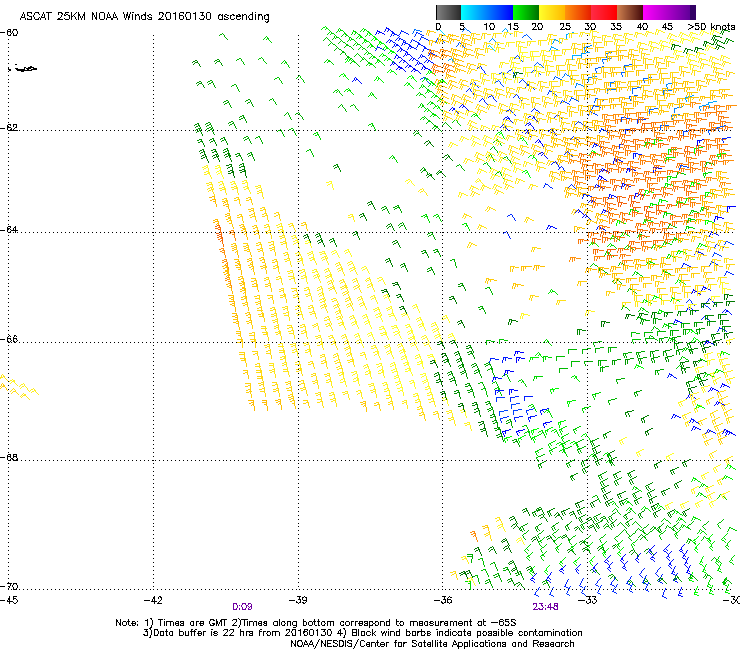
Task: Click the -66 latitude axis label
Action: pos(9,339)
